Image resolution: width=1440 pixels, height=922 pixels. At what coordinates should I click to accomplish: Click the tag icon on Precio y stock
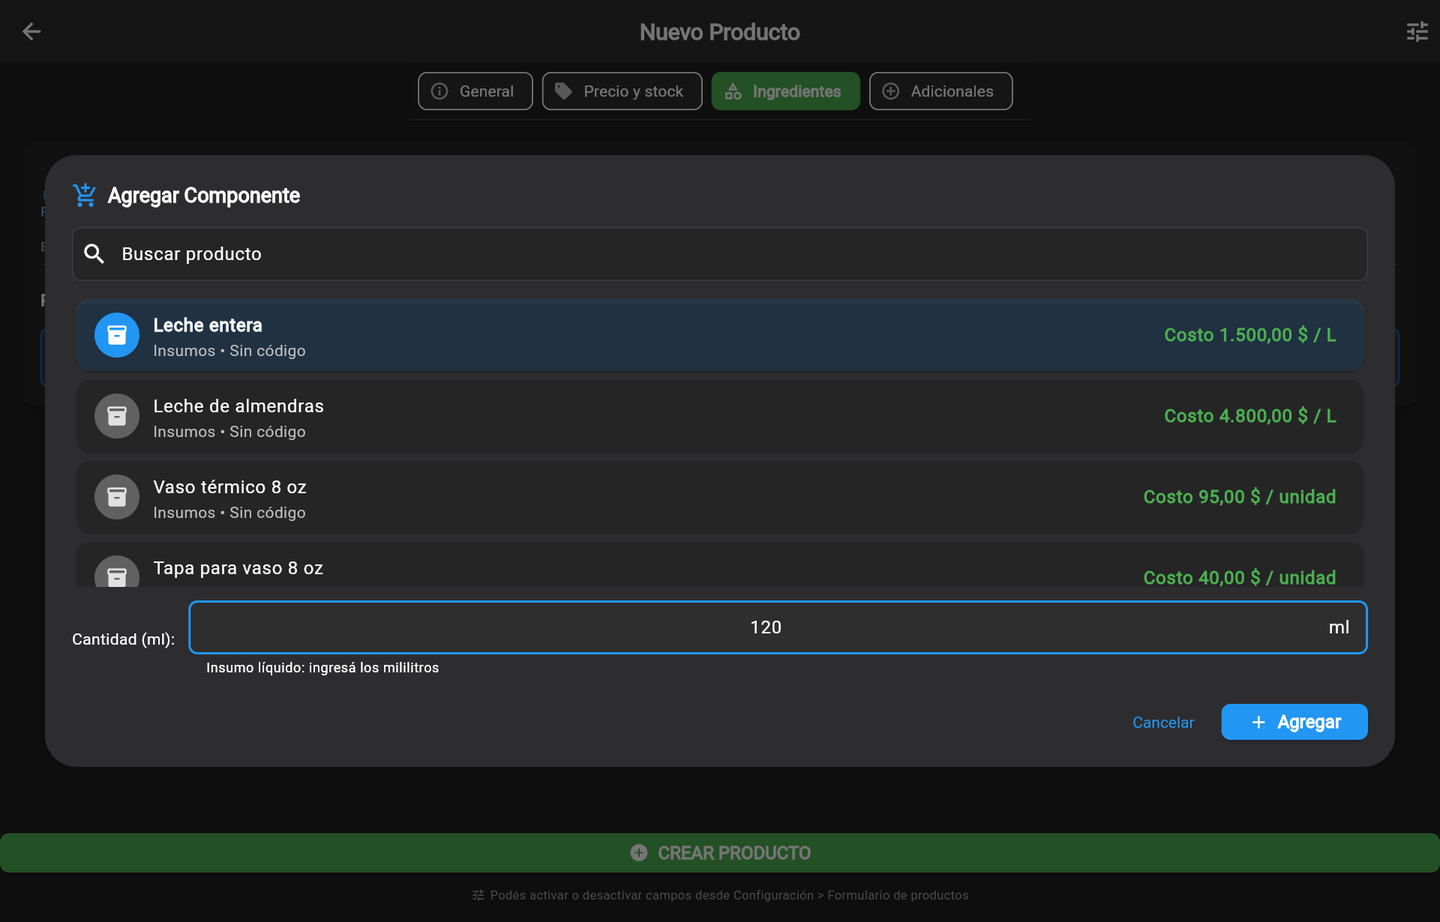564,91
